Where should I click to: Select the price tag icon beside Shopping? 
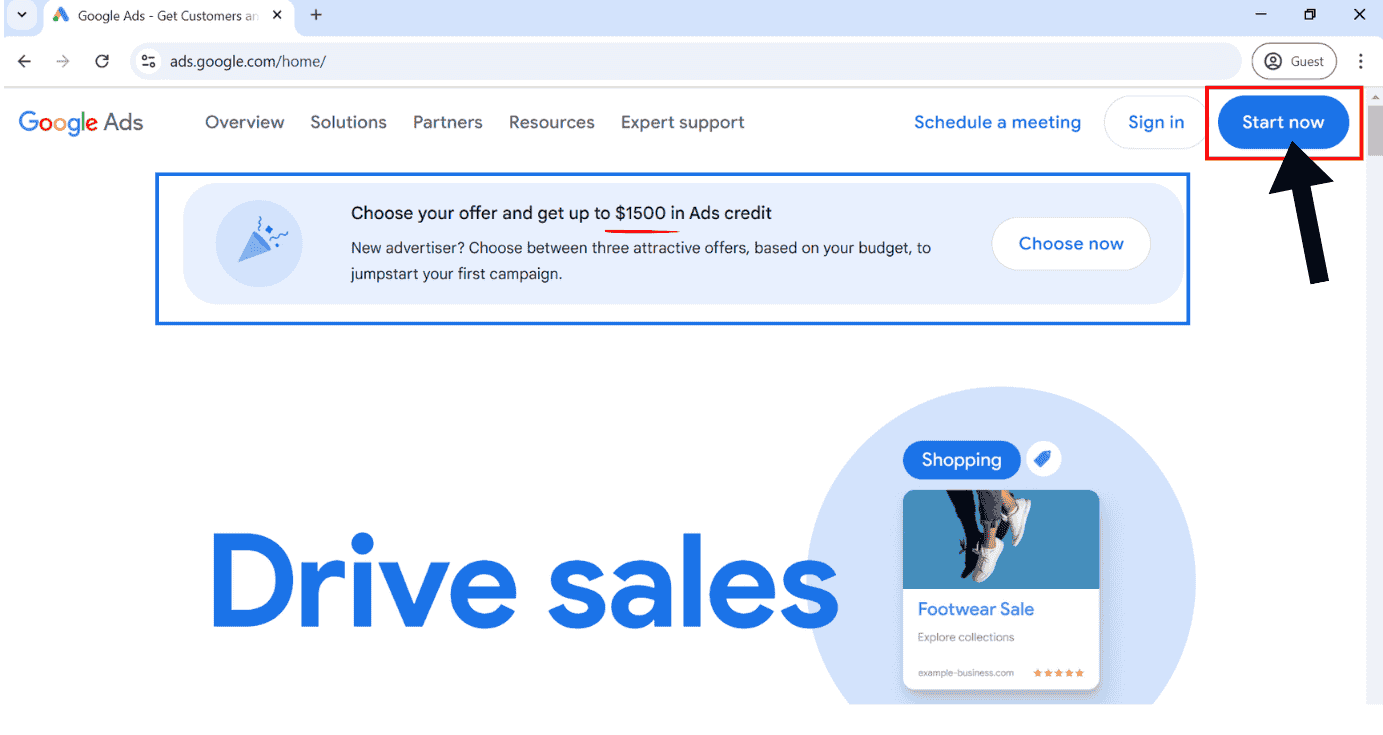(1043, 458)
